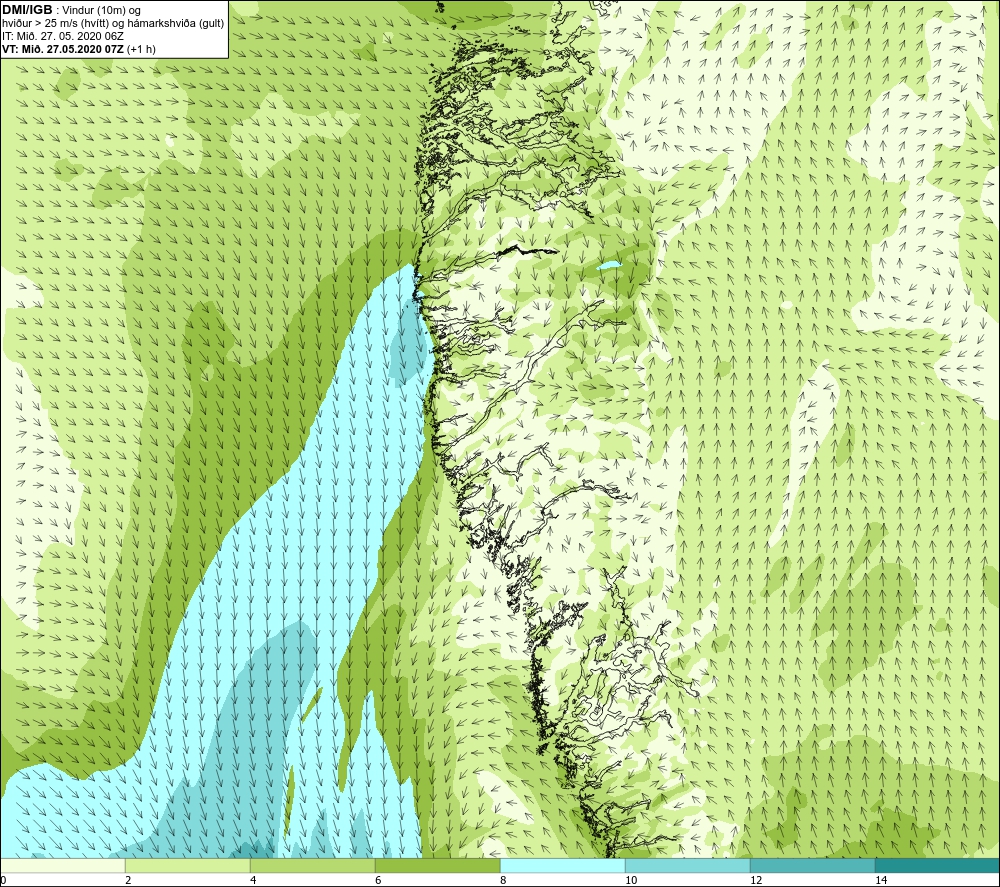The width and height of the screenshot is (1000, 887).
Task: Select the 0–2 m/s palest legend swatch
Action: pos(62,865)
